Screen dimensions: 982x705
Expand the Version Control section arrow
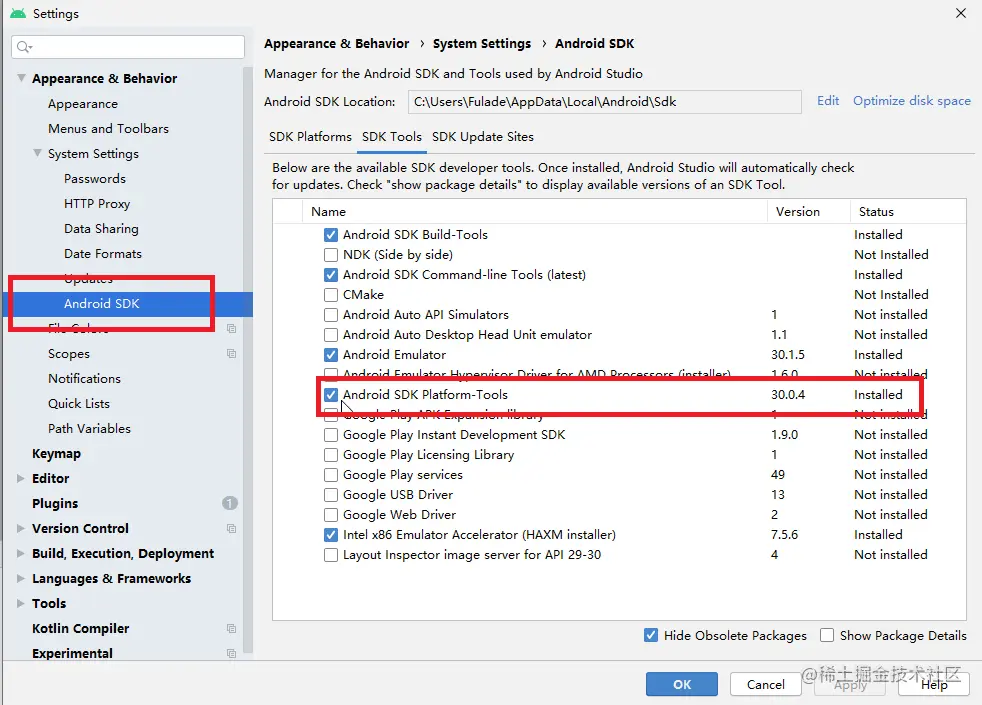tap(21, 528)
